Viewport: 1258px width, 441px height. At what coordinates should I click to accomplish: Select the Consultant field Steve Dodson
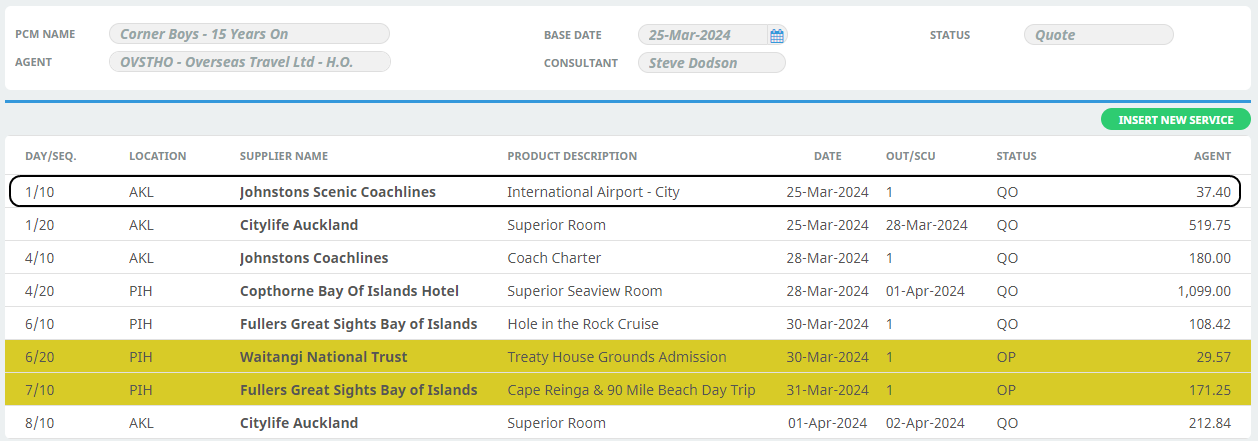[x=712, y=63]
